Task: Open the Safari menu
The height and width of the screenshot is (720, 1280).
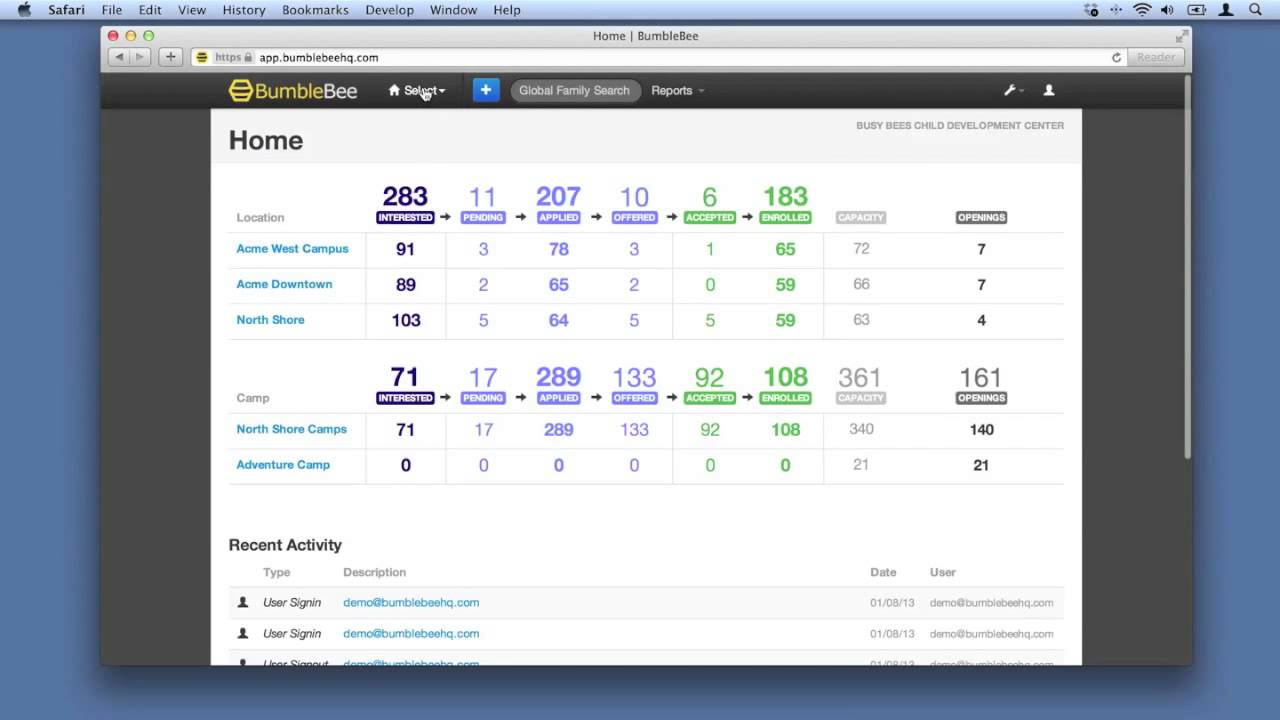Action: (x=66, y=10)
